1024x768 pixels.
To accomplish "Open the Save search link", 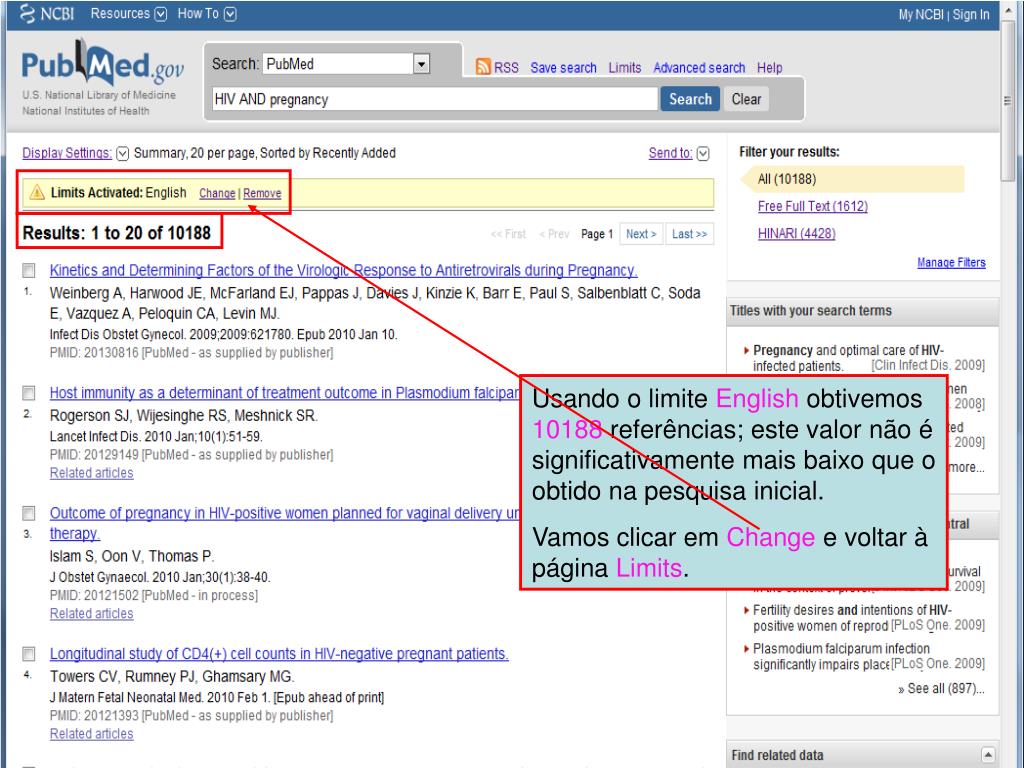I will click(563, 68).
